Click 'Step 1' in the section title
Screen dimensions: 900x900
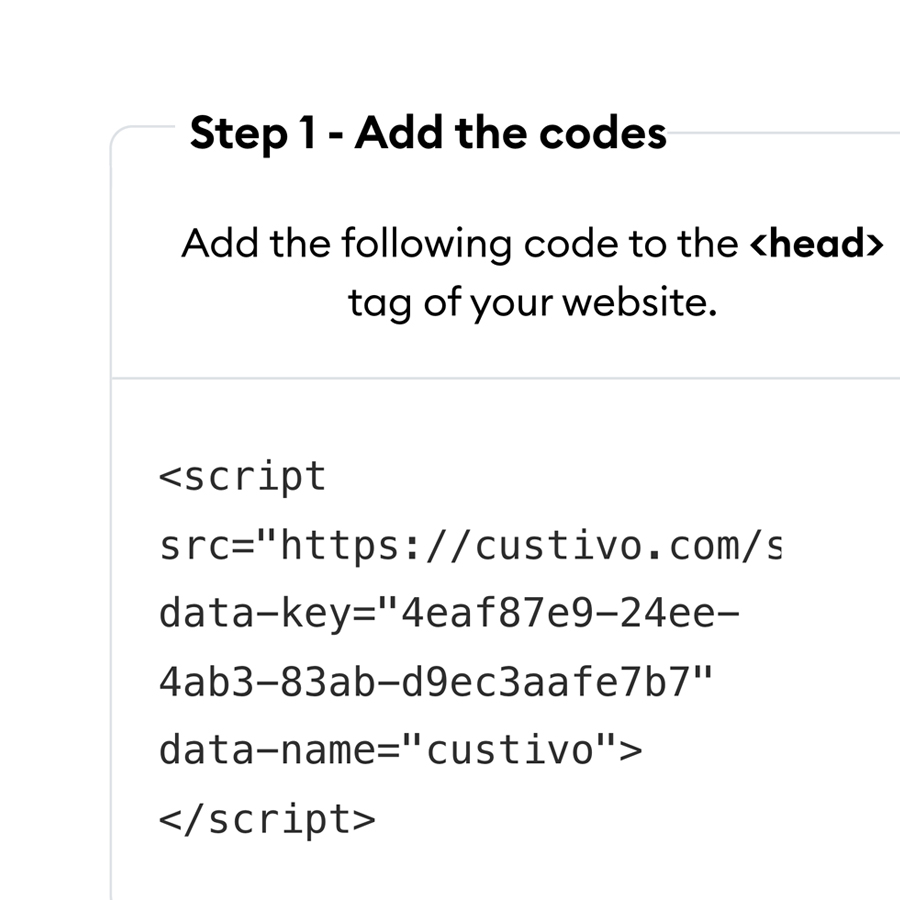253,133
